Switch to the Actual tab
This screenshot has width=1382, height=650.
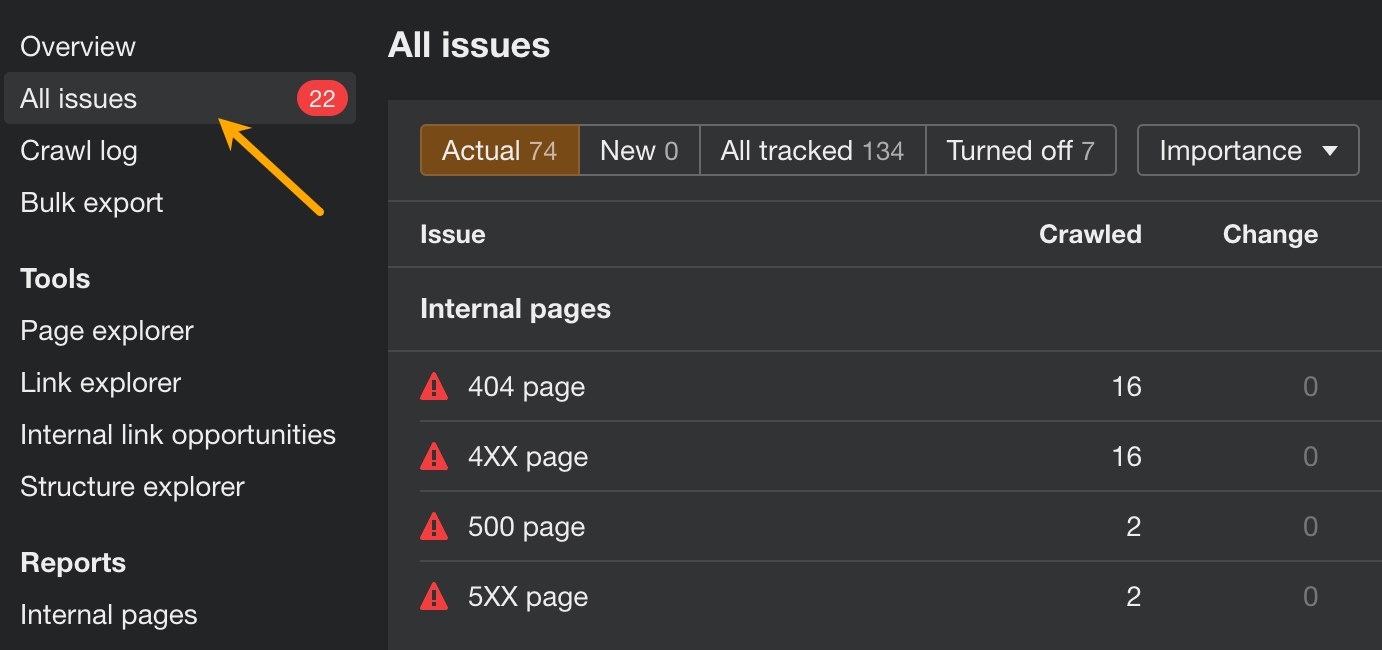pos(499,150)
